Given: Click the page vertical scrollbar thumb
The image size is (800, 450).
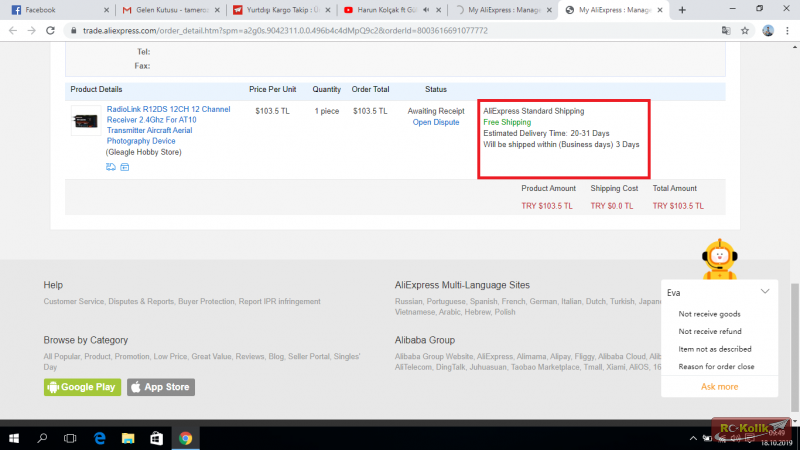Looking at the screenshot, I should [794, 347].
